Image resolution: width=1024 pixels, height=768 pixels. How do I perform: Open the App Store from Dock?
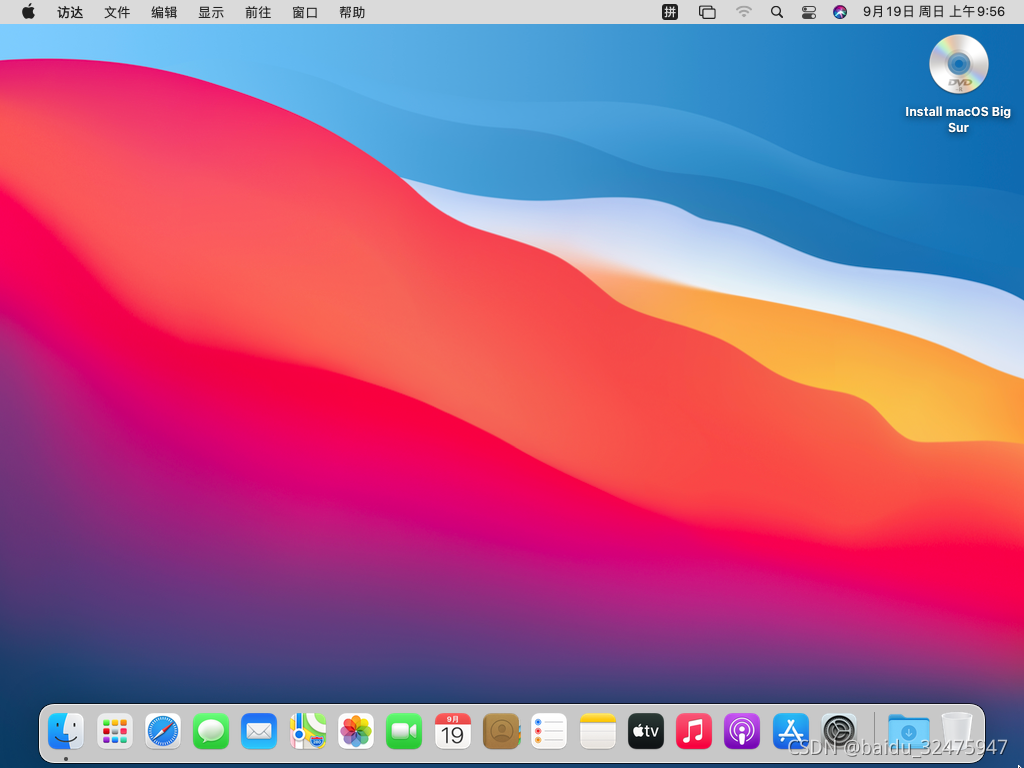tap(791, 732)
